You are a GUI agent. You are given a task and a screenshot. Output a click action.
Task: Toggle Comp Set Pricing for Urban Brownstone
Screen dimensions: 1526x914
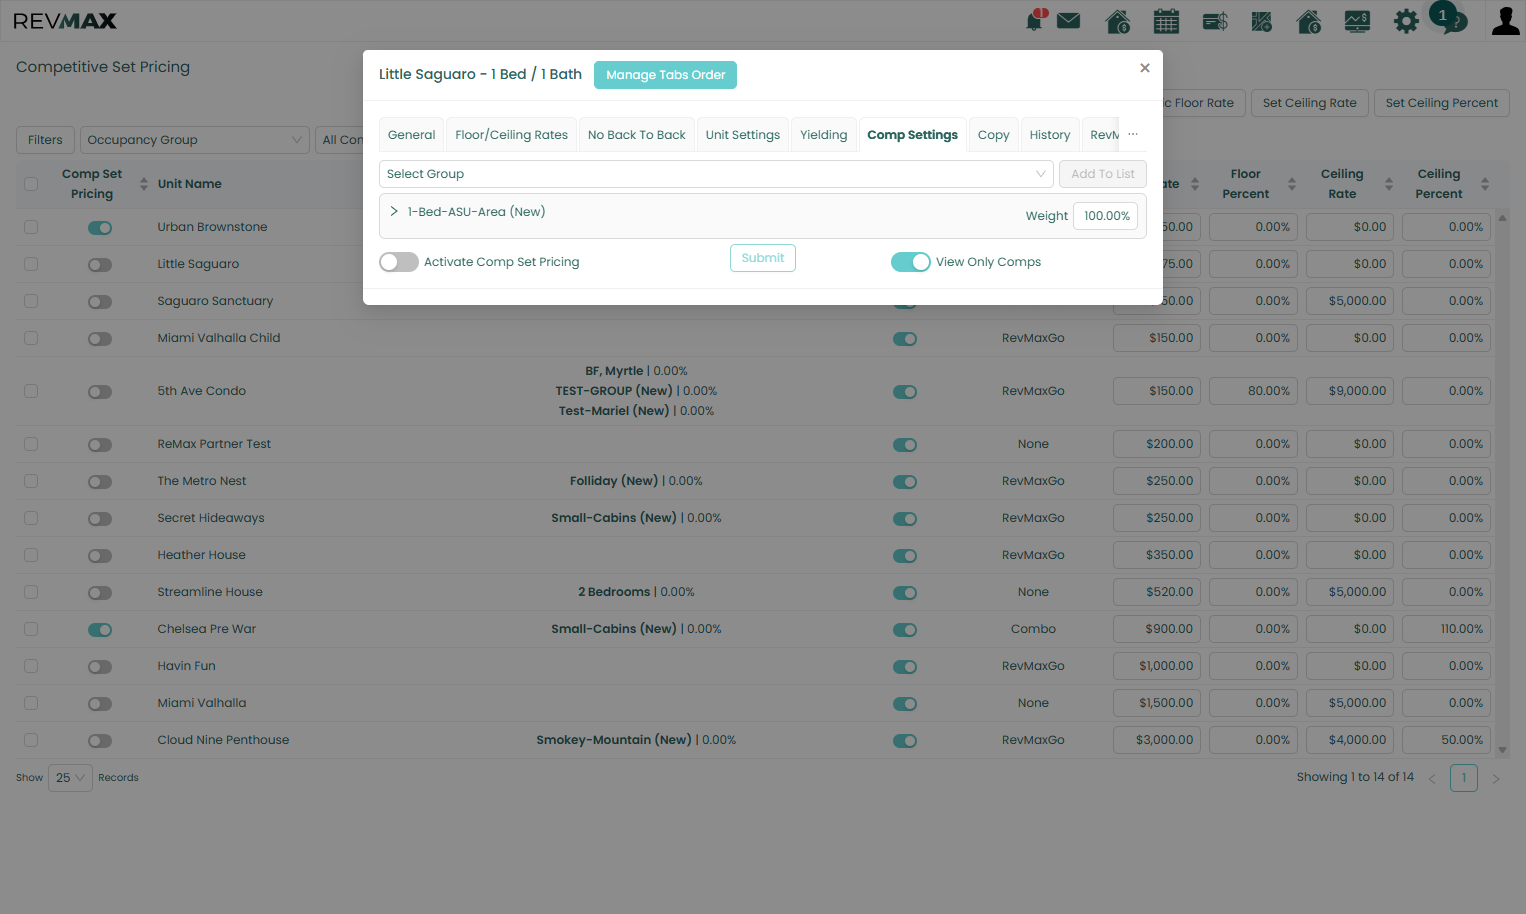pyautogui.click(x=100, y=228)
